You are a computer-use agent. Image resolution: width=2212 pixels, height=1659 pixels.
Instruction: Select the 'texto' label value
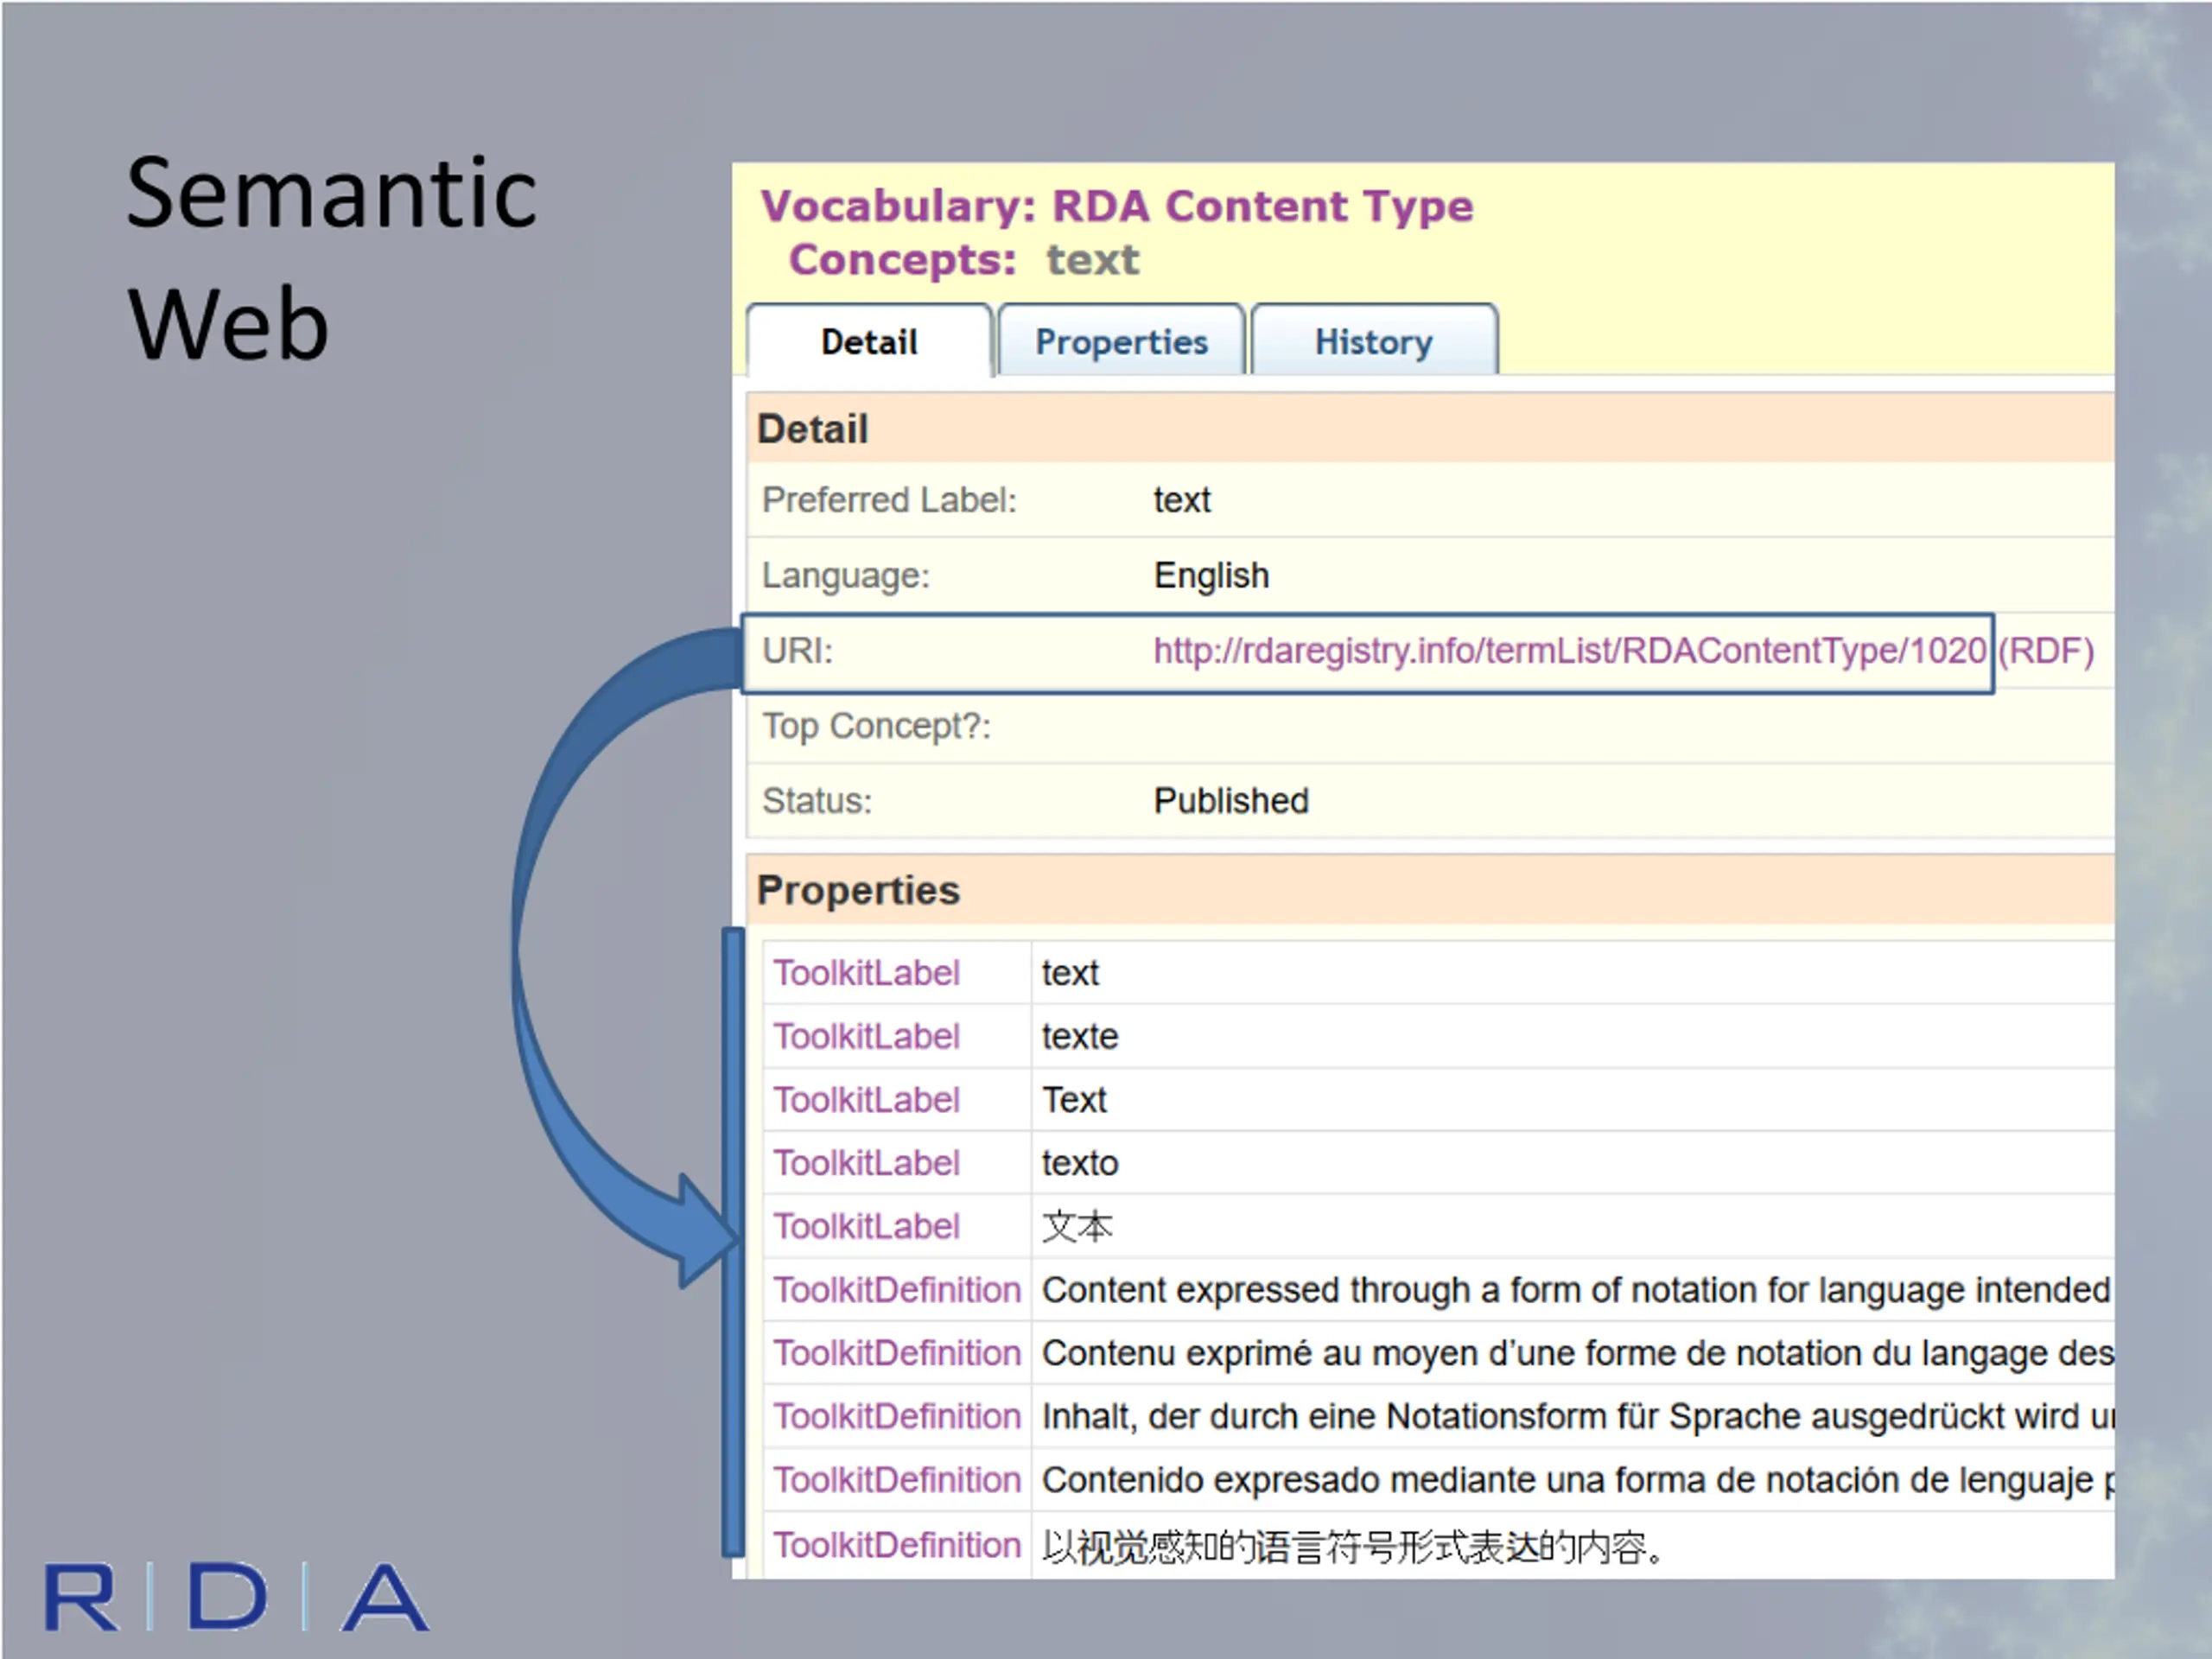1080,1163
